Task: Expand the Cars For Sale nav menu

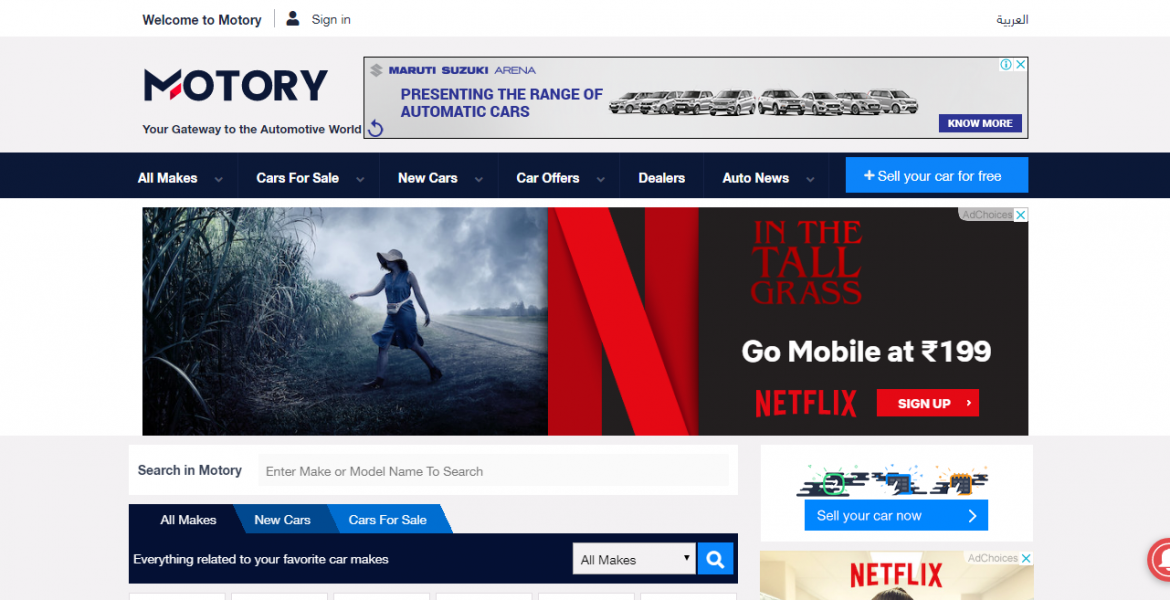Action: [x=308, y=178]
